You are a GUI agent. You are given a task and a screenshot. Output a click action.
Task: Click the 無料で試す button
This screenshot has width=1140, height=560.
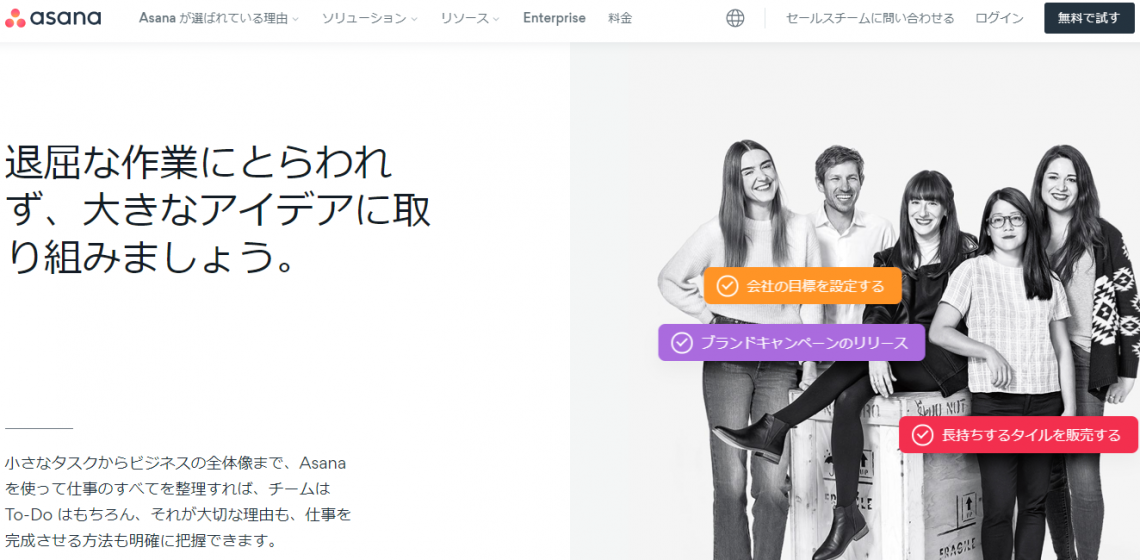[1089, 18]
